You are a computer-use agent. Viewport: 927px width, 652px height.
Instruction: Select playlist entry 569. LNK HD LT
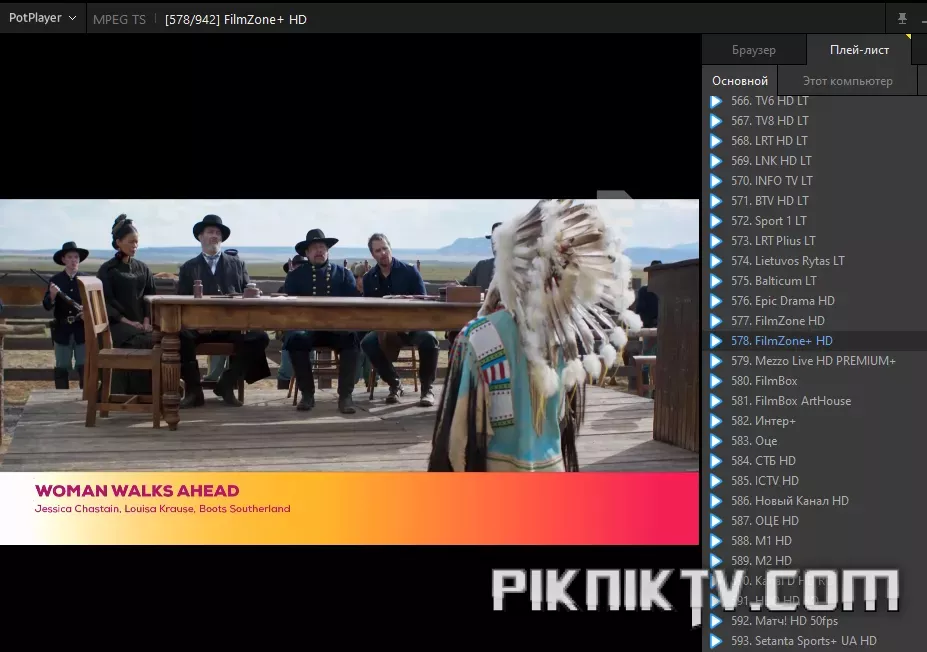point(771,161)
